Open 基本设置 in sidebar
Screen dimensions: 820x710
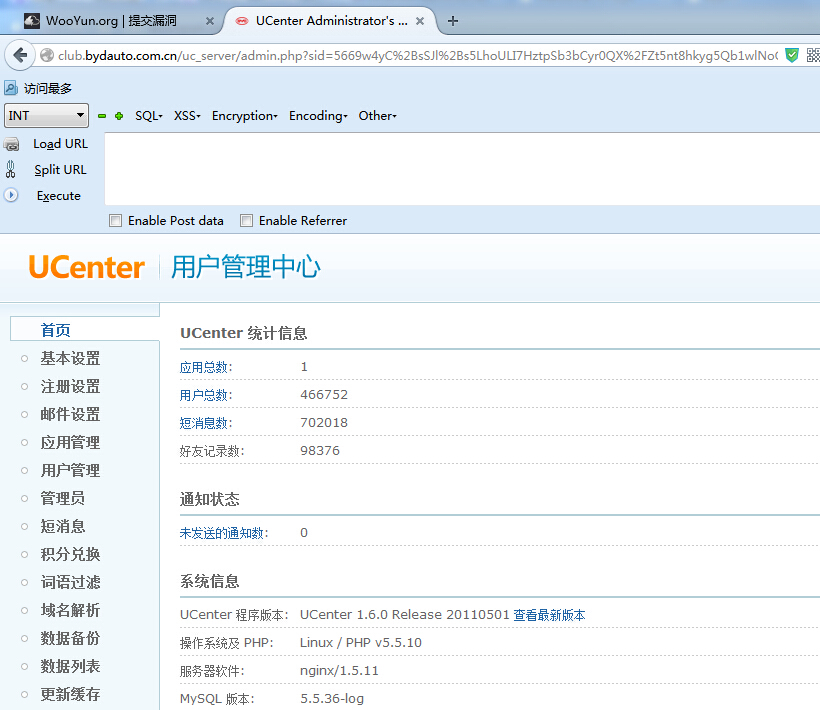pyautogui.click(x=70, y=358)
